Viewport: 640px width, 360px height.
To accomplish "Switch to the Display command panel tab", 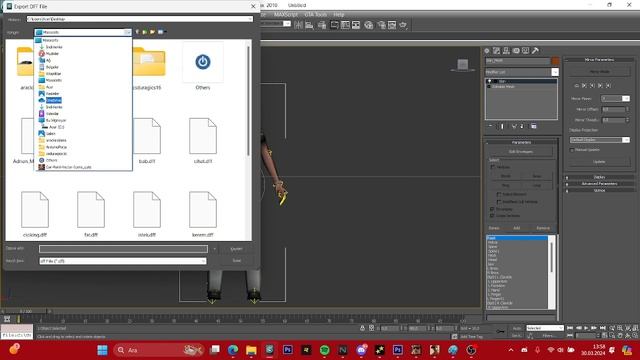I will pos(526,51).
